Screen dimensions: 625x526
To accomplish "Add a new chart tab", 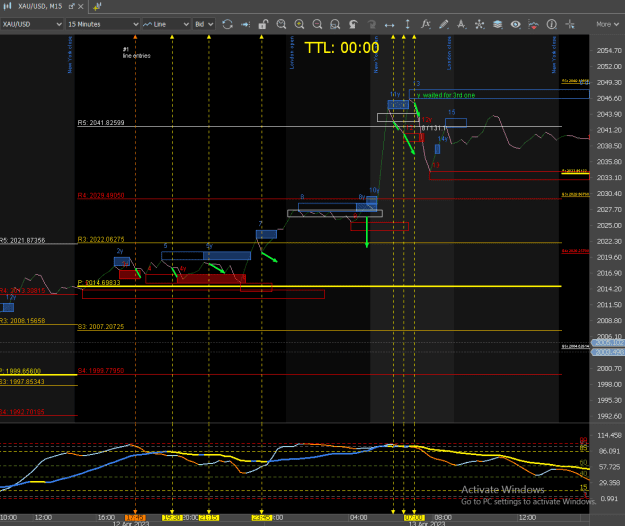I will point(97,6).
